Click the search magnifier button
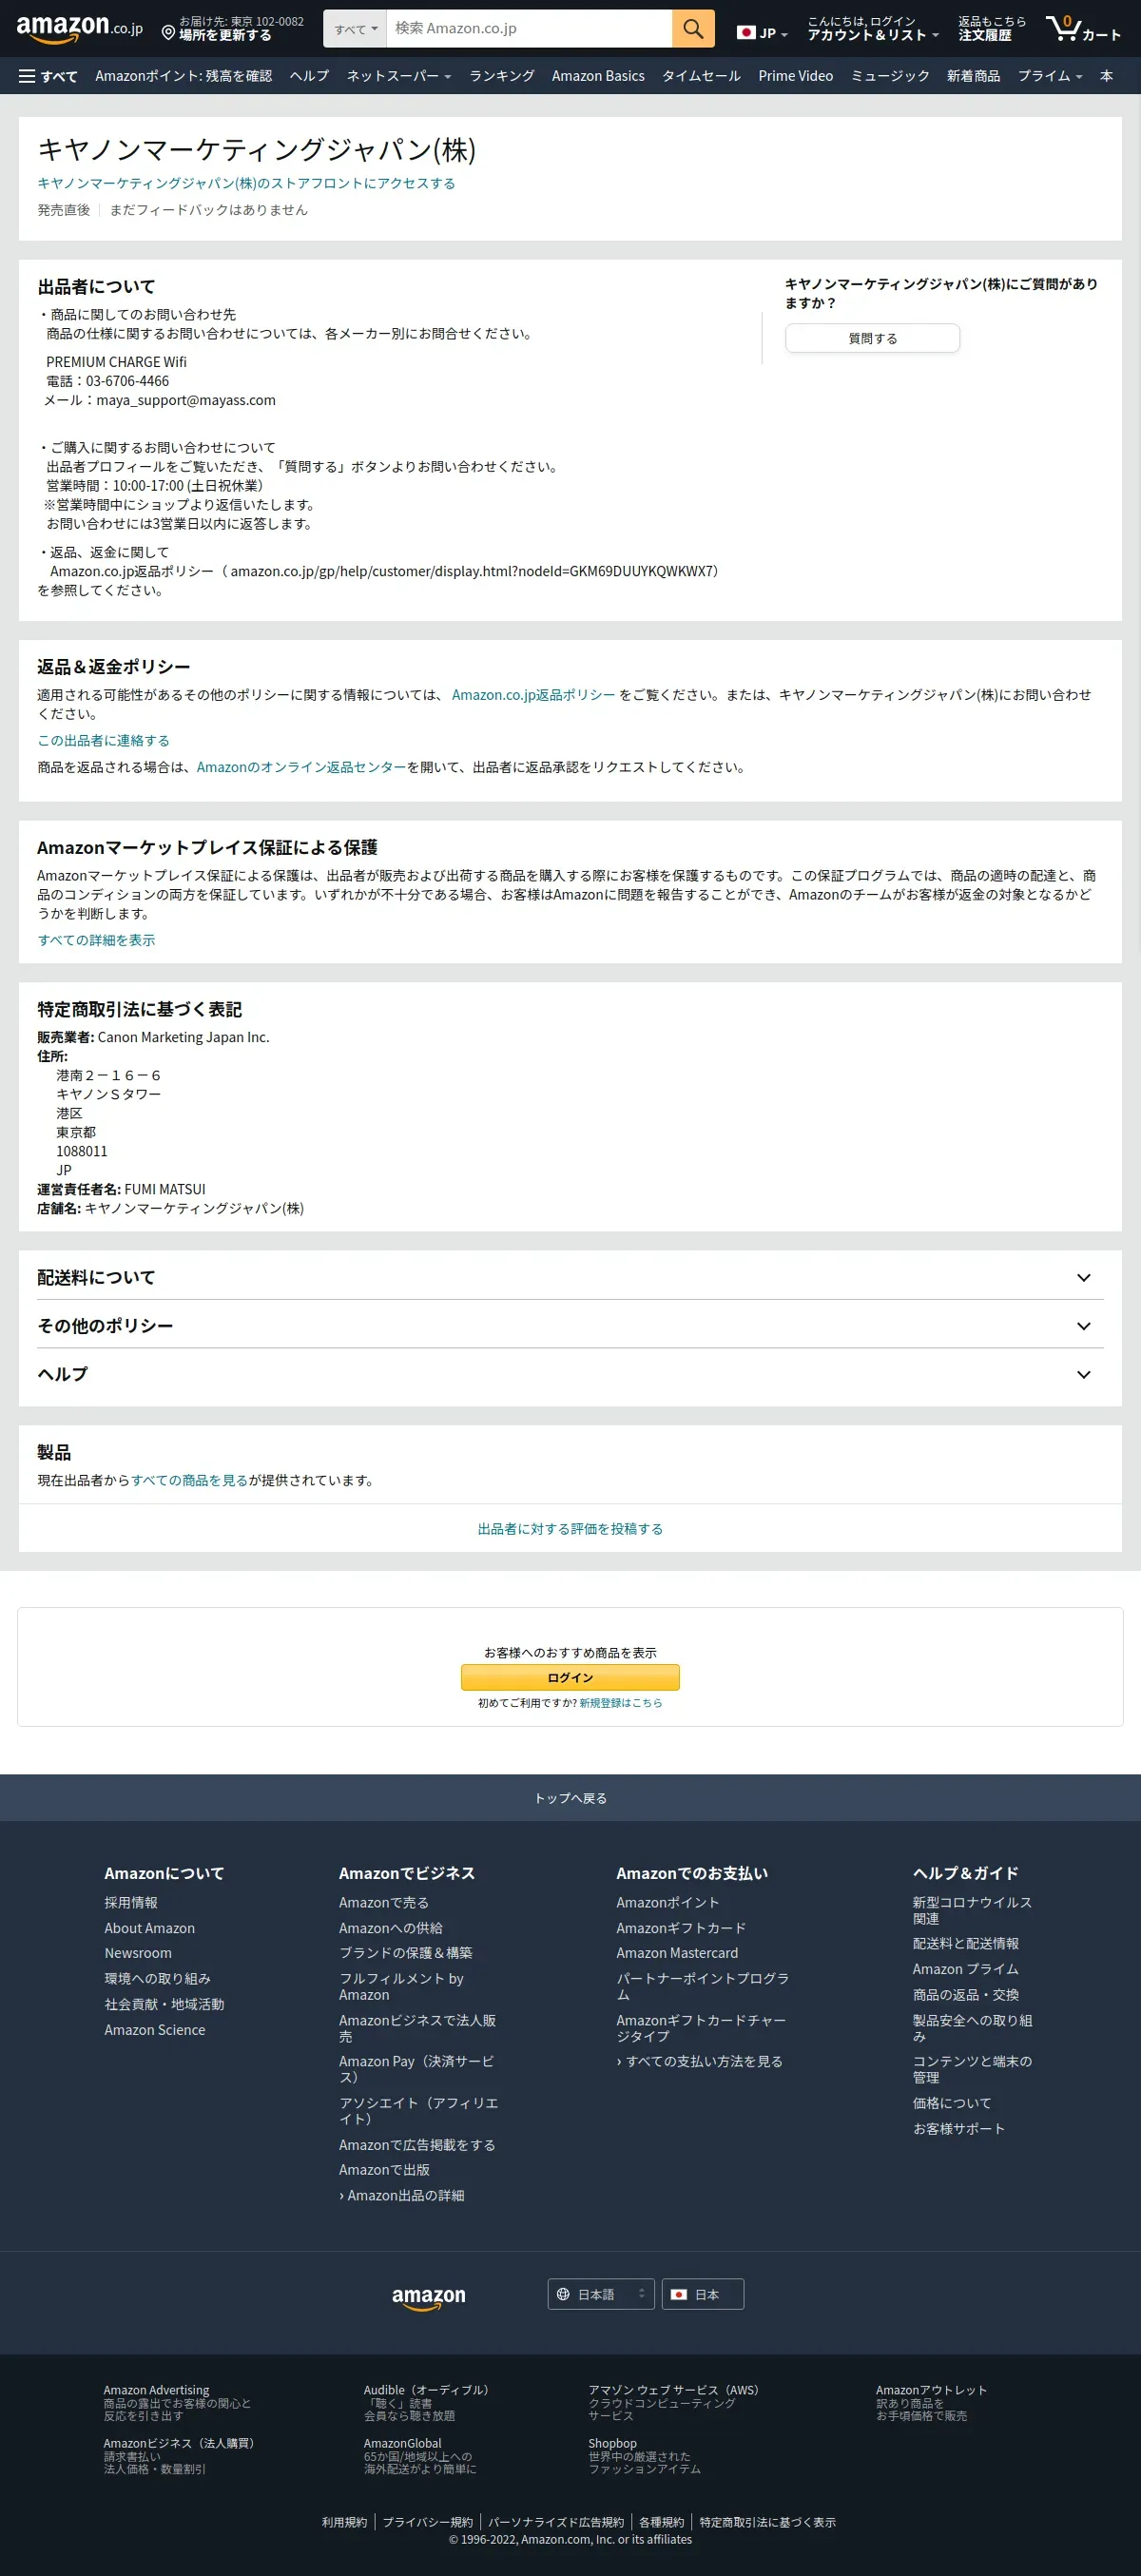Image resolution: width=1141 pixels, height=2576 pixels. click(693, 29)
